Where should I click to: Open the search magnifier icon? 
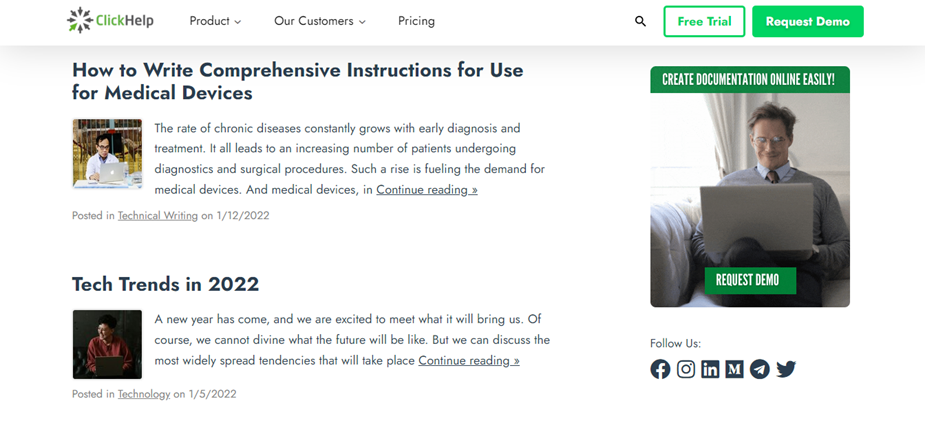pyautogui.click(x=641, y=21)
